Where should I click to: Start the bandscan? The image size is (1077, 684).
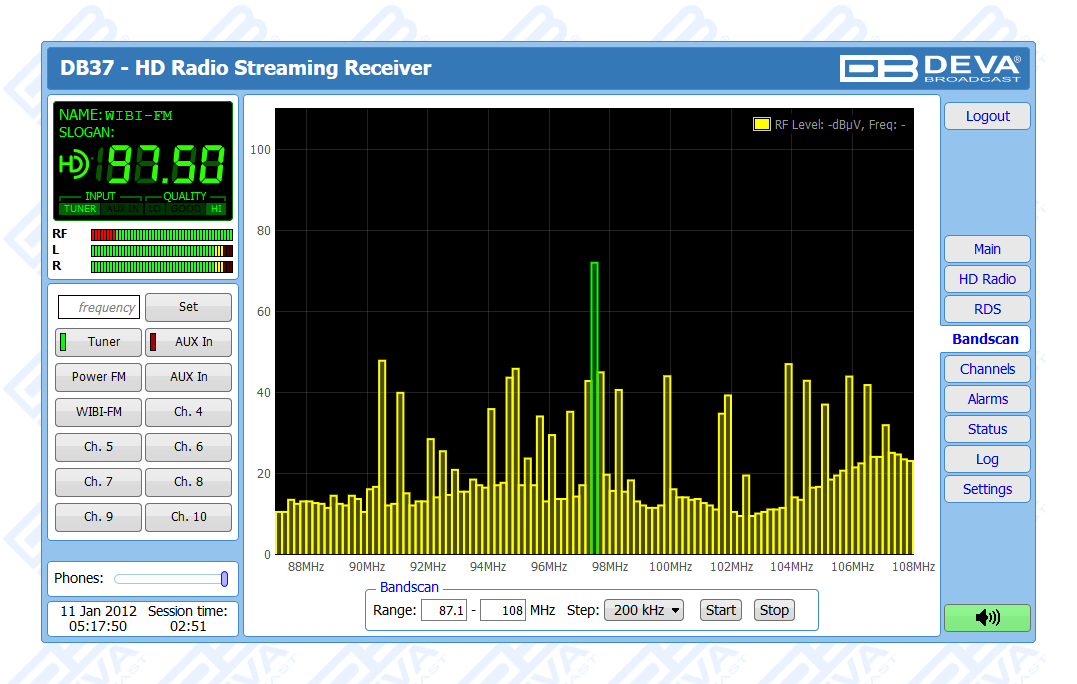720,610
